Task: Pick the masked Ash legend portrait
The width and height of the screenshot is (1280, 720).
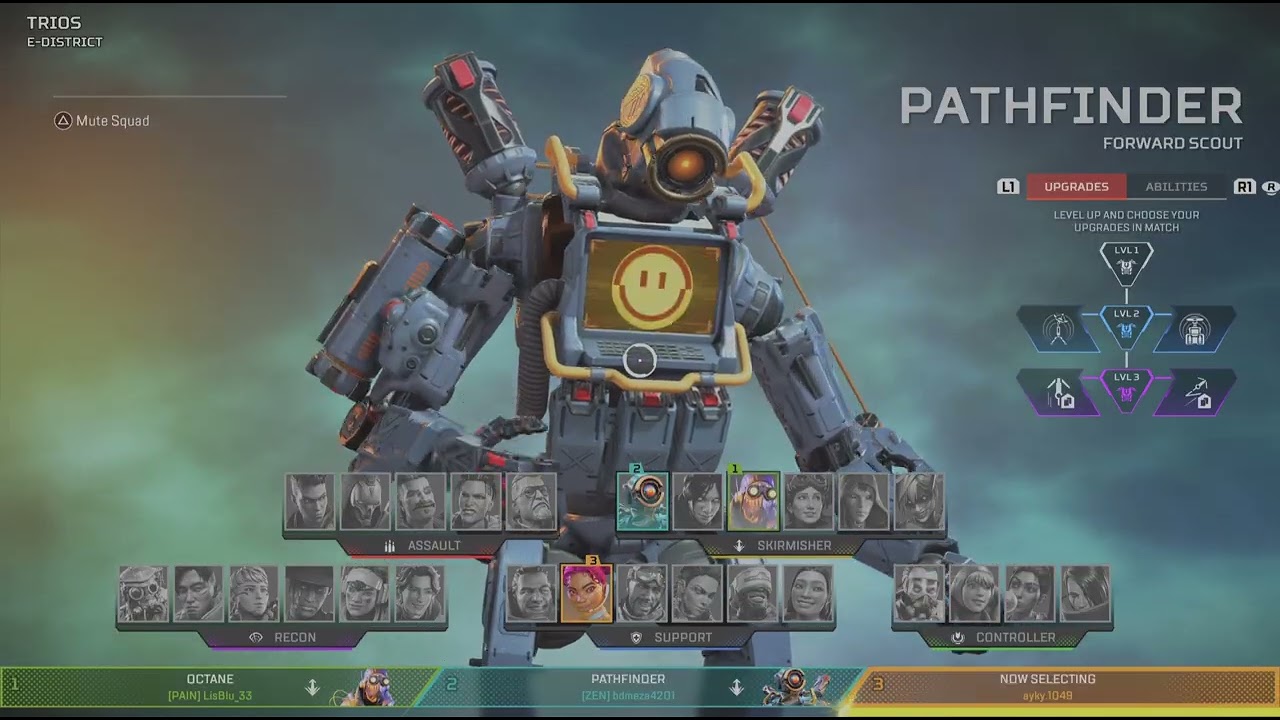Action: [x=366, y=502]
